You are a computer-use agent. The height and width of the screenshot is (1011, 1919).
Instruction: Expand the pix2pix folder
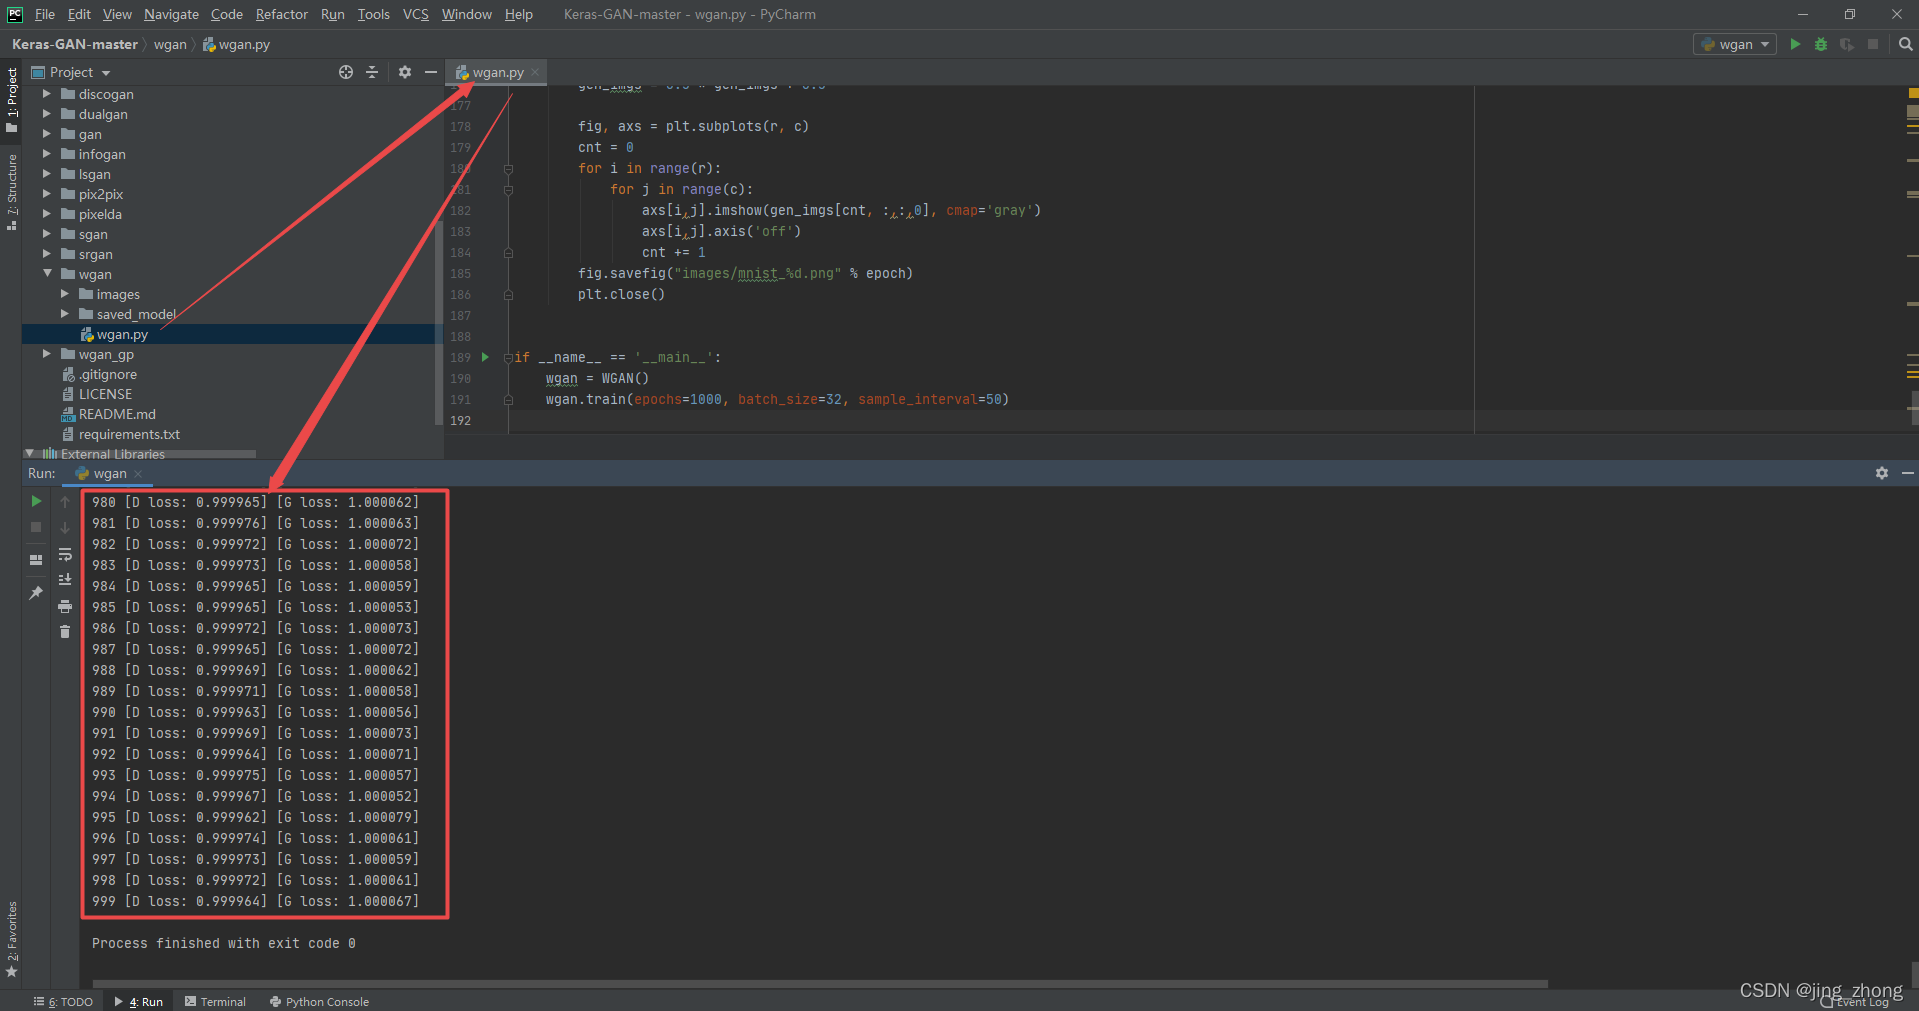click(46, 194)
